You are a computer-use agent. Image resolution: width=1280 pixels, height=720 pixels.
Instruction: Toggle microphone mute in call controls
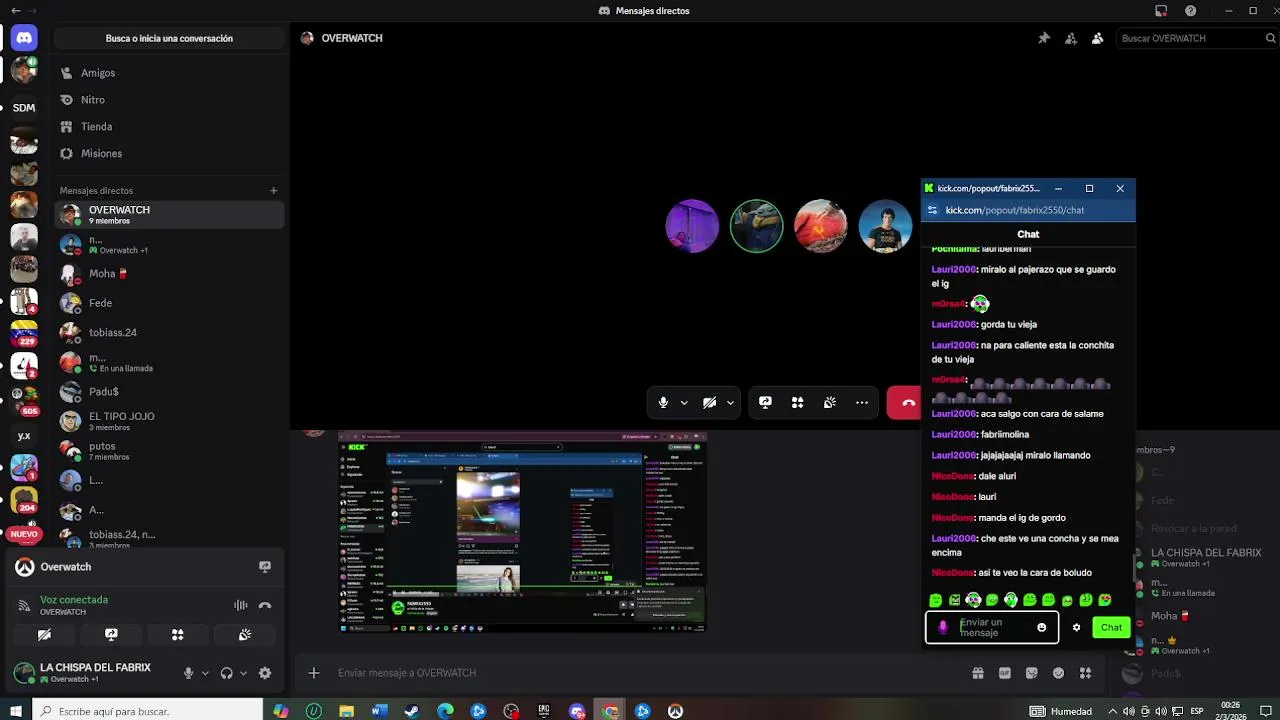663,402
